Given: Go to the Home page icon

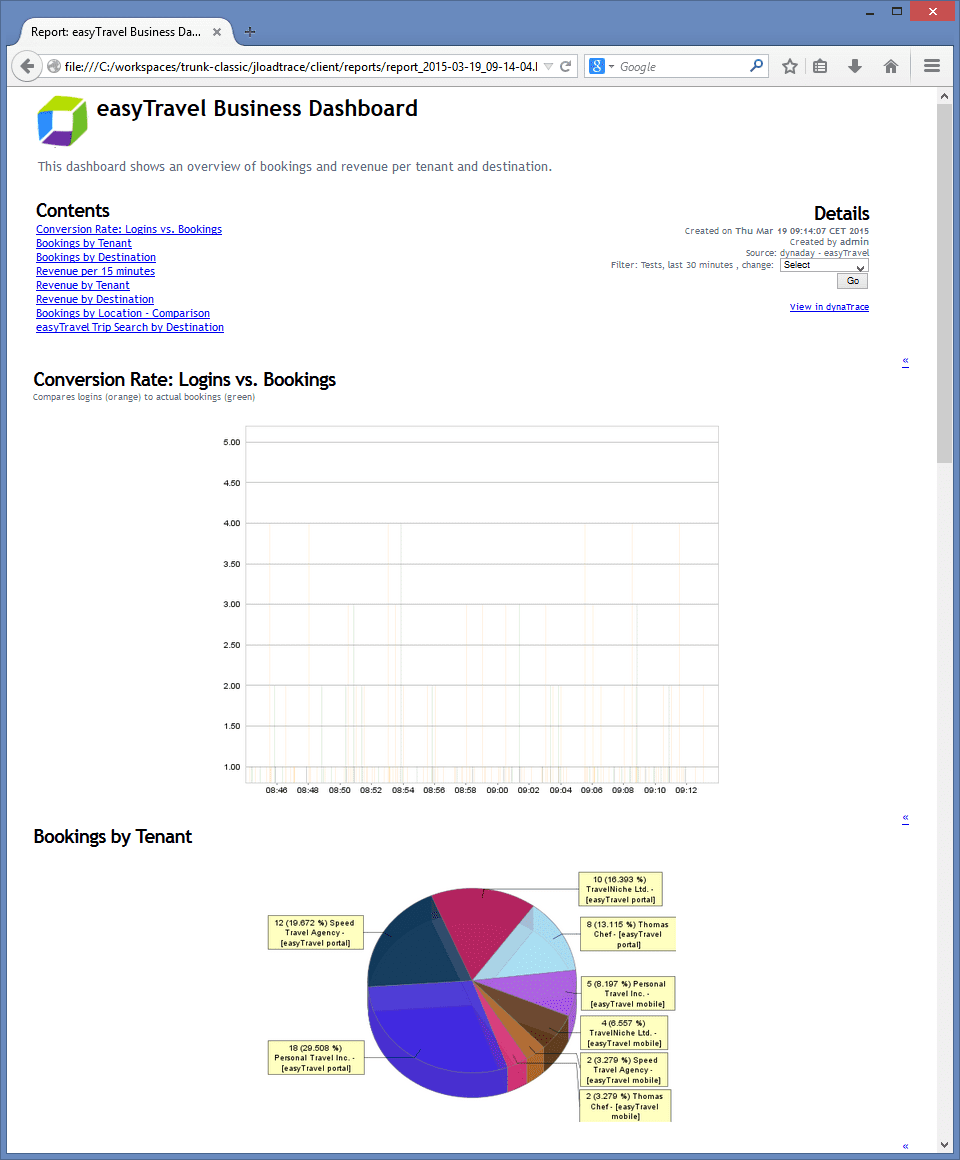Looking at the screenshot, I should click(x=890, y=67).
